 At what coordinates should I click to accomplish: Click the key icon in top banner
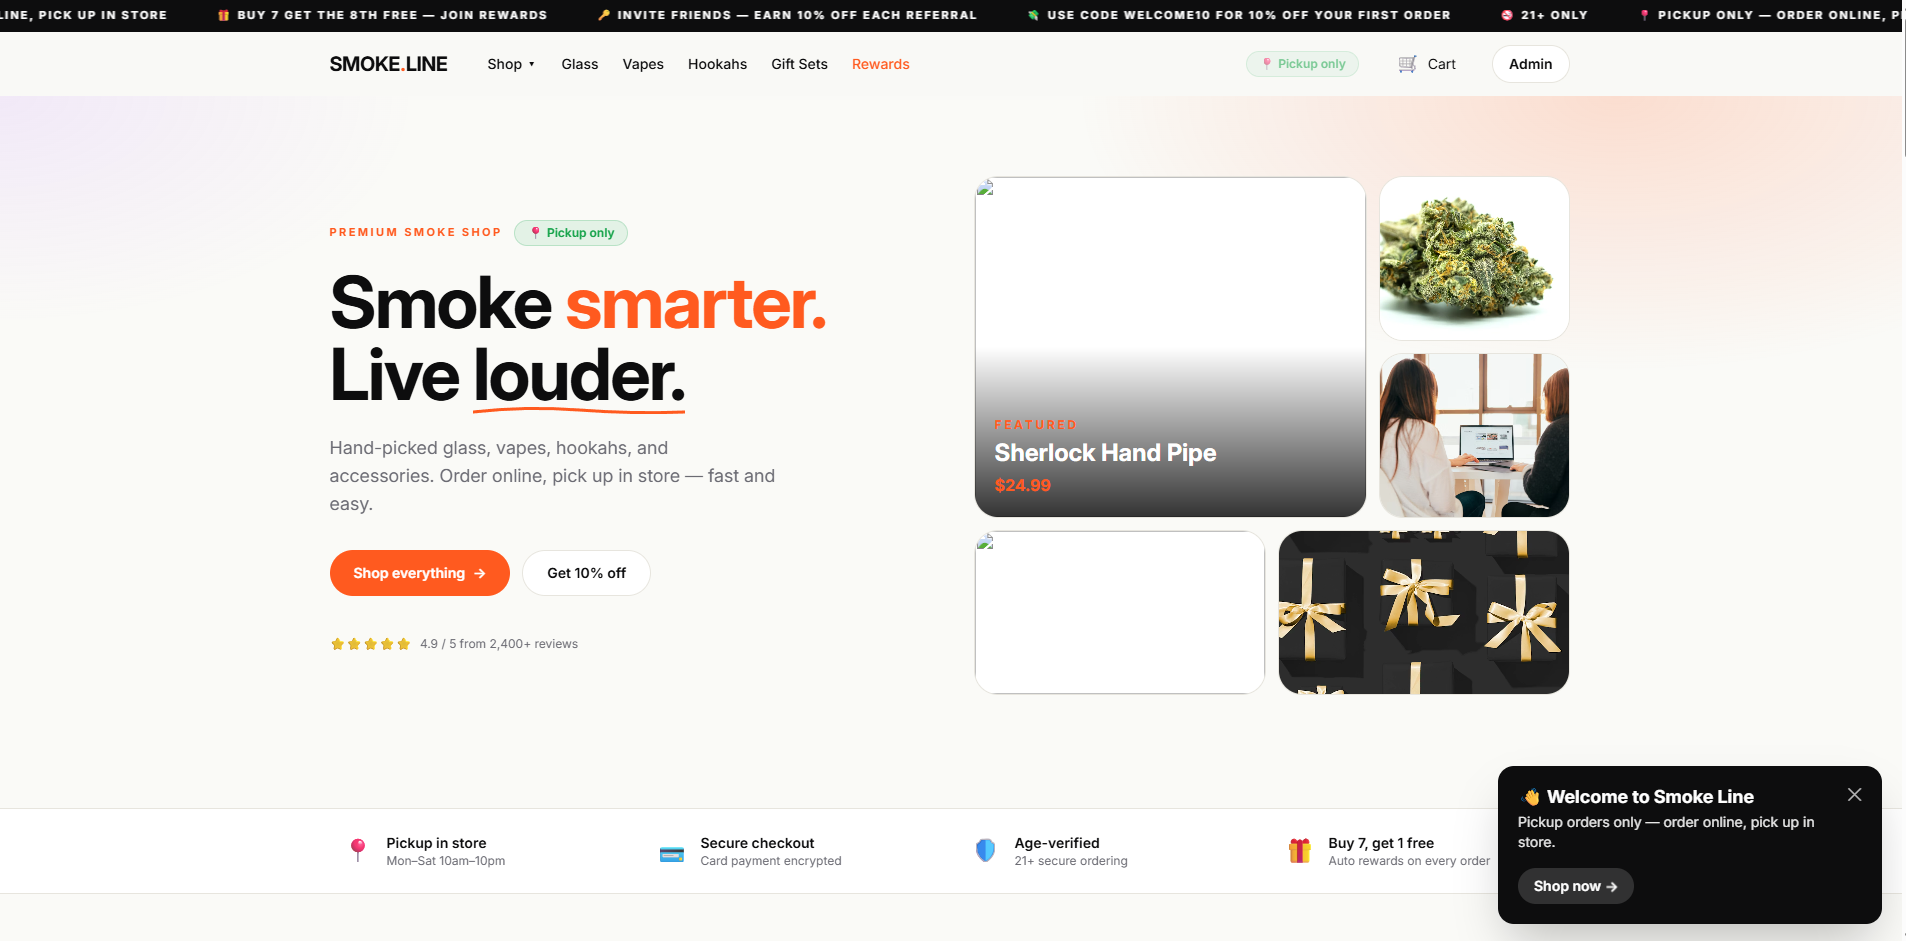point(604,15)
